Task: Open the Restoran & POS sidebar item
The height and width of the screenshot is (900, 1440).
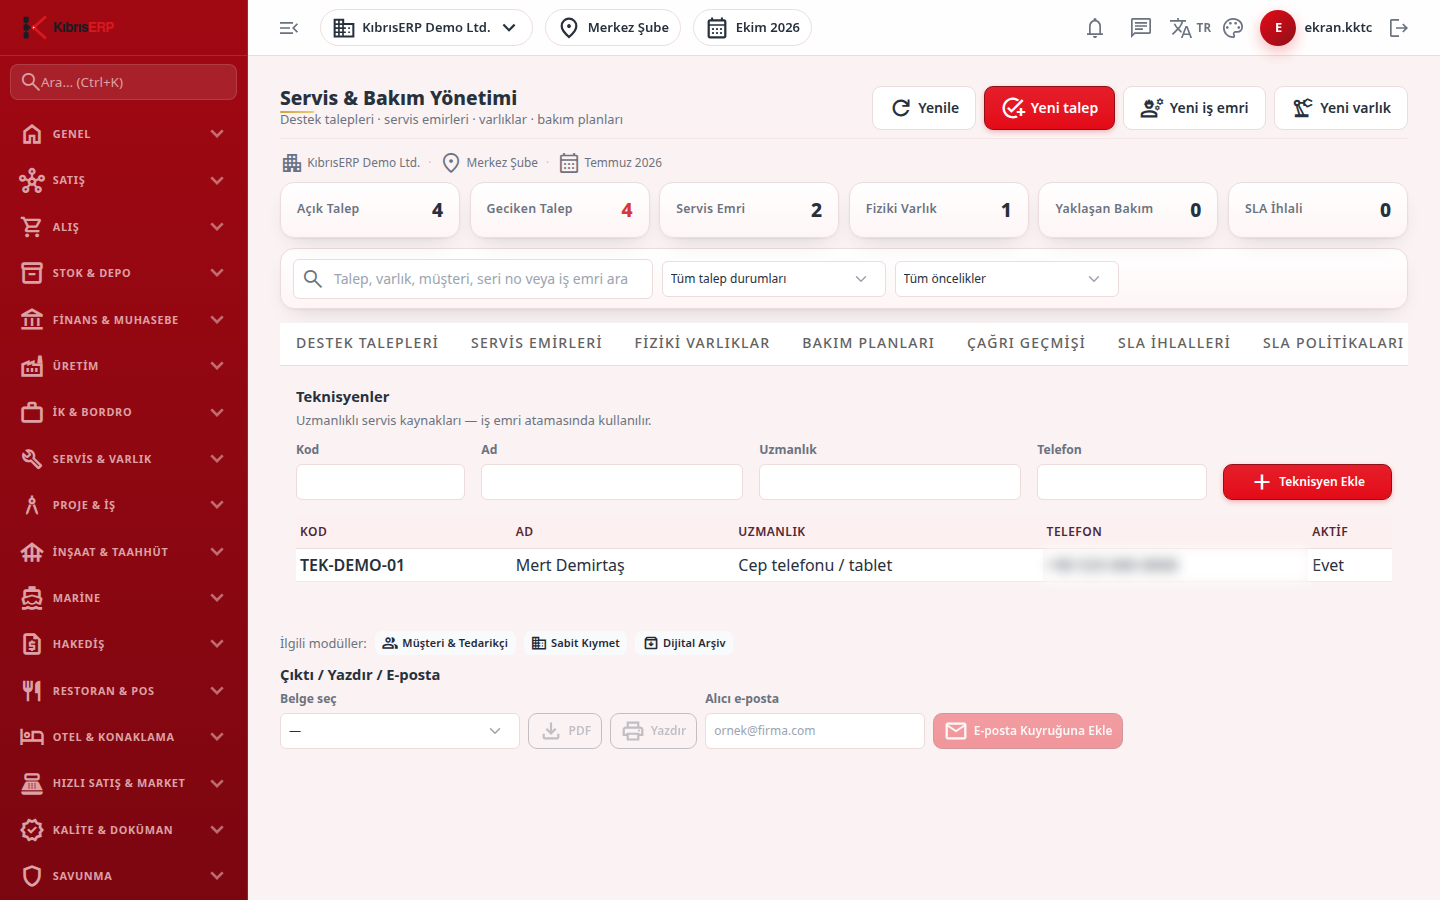Action: coord(123,691)
